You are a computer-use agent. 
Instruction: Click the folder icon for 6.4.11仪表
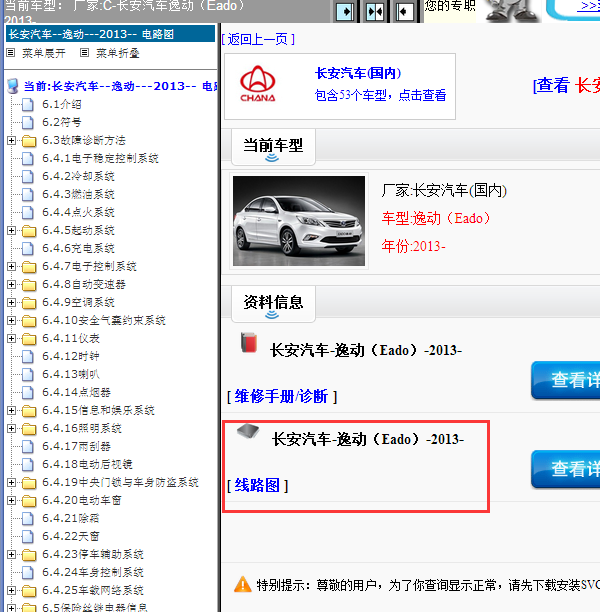pyautogui.click(x=29, y=338)
